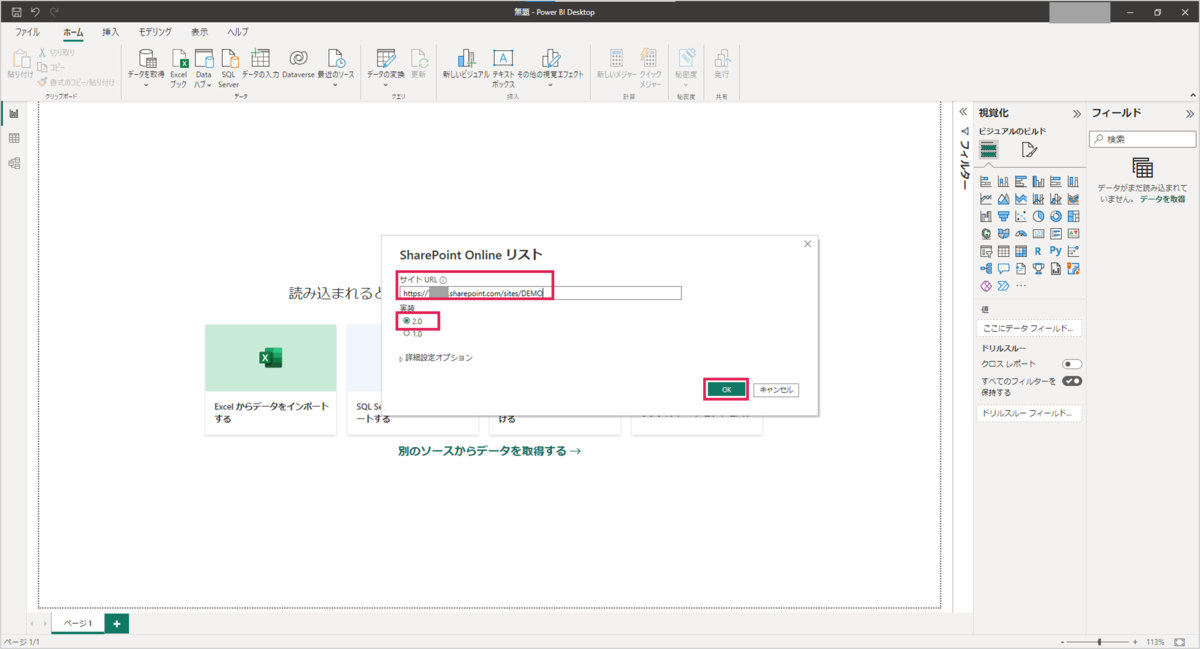Viewport: 1200px width, 649px height.
Task: Click the info icon beside サイト URL
Action: [443, 281]
